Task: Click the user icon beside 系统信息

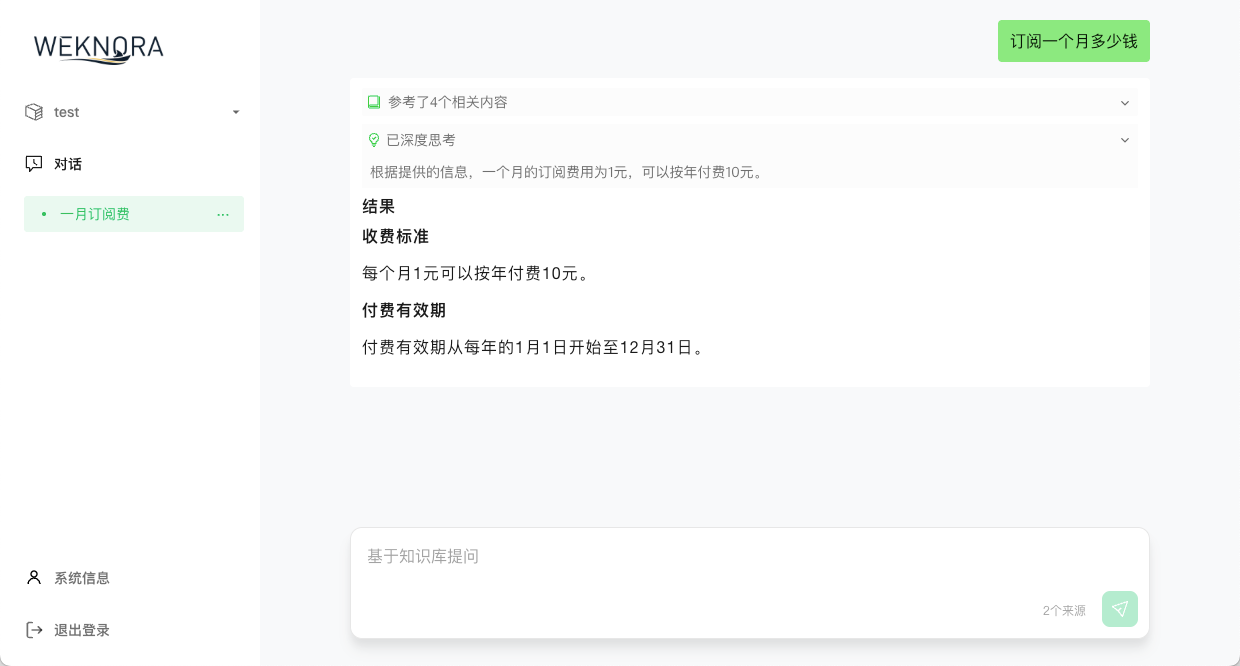Action: click(33, 578)
